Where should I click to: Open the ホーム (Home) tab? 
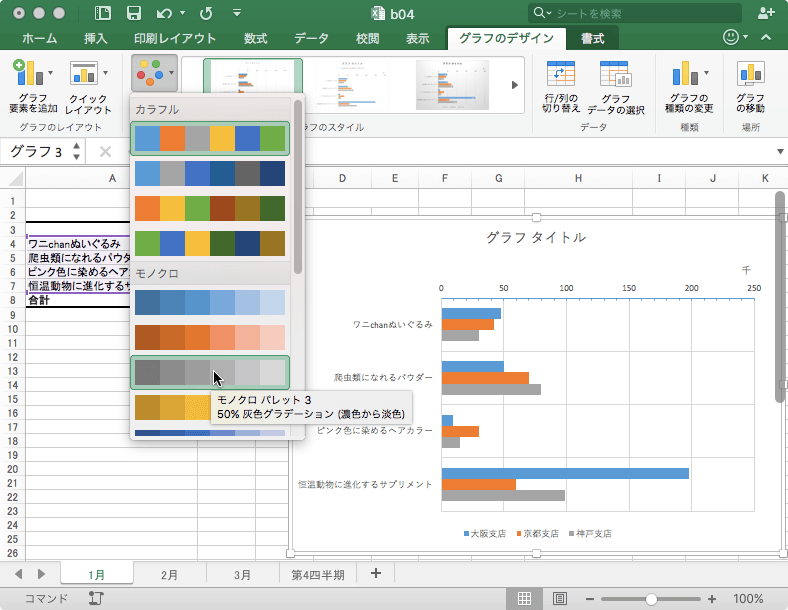40,38
